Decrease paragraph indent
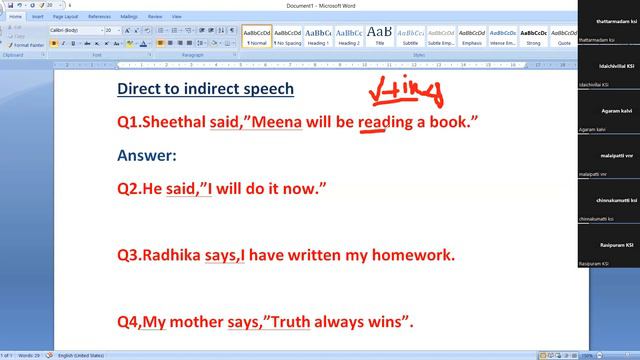This screenshot has width=640, height=360. pyautogui.click(x=202, y=30)
